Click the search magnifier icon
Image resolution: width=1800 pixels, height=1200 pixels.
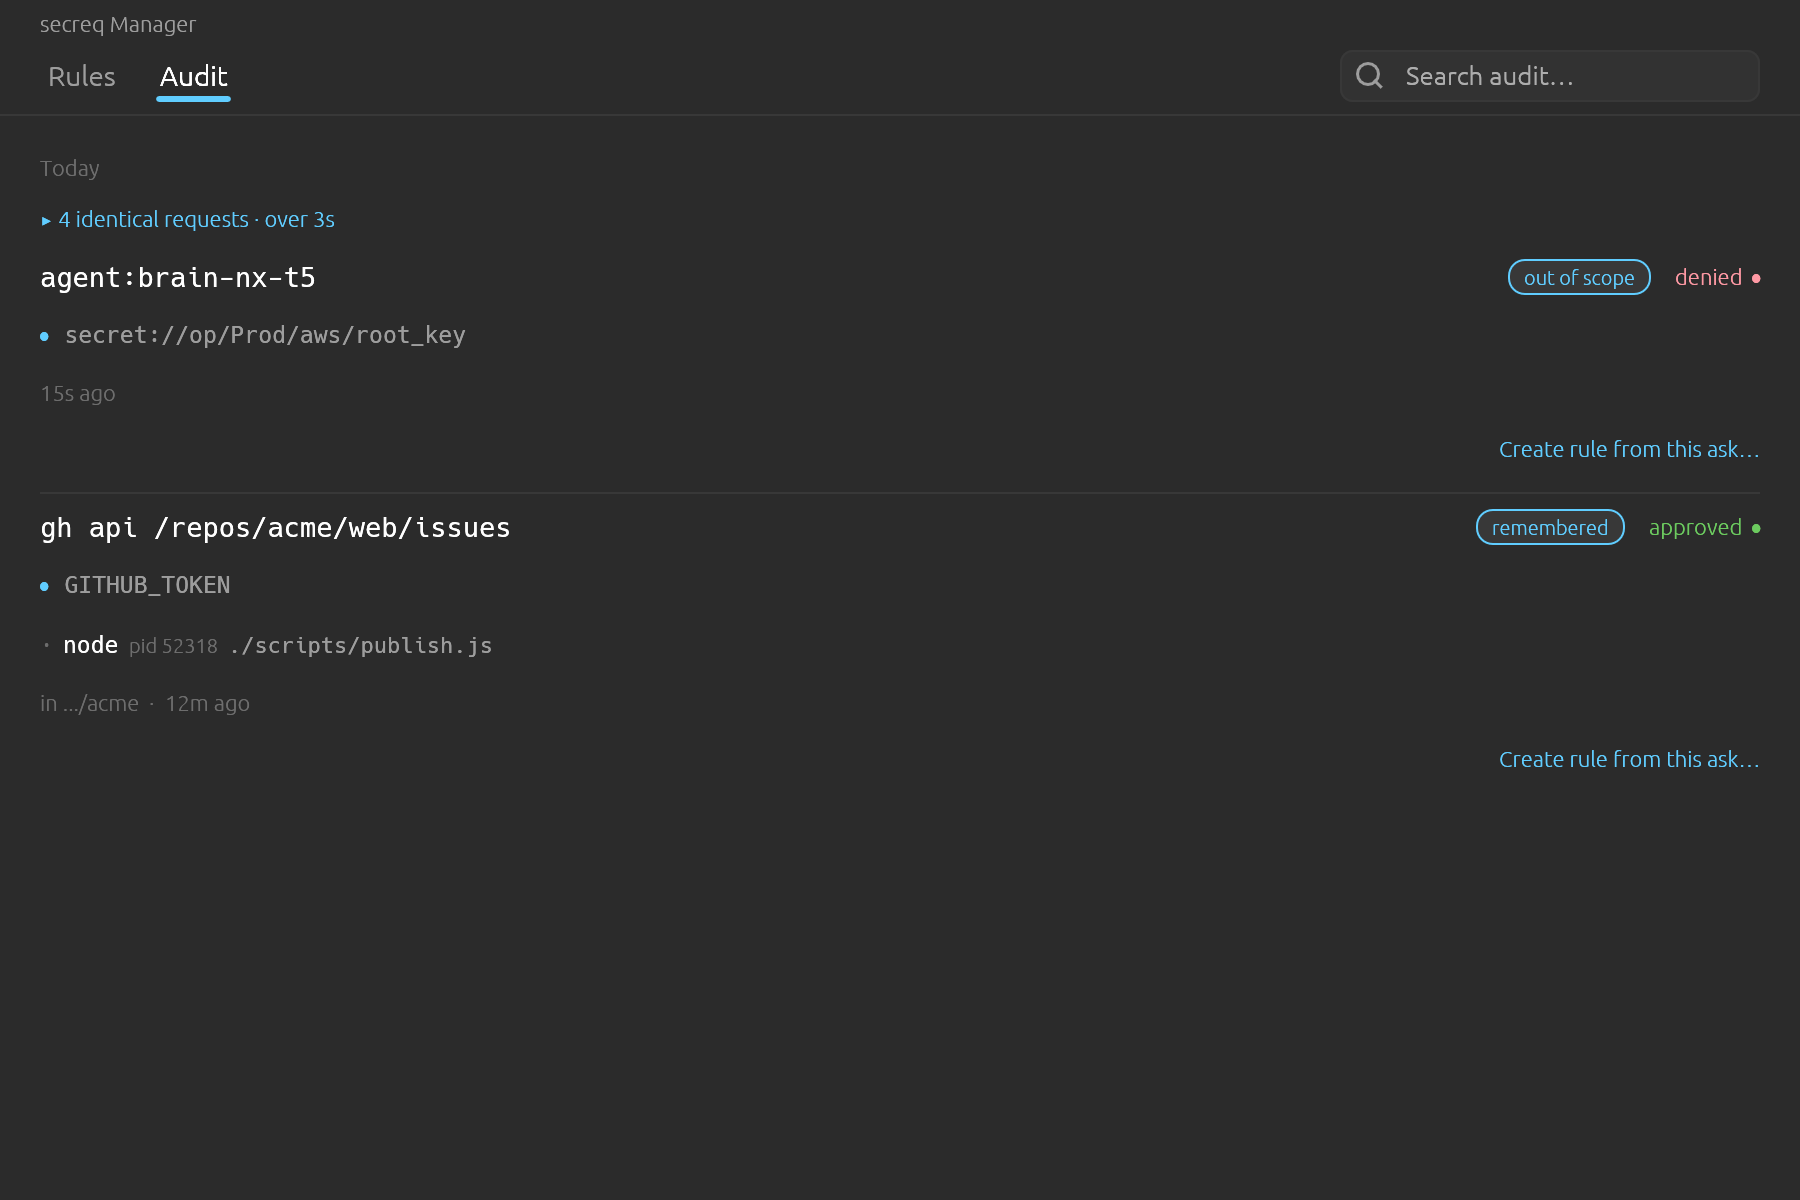(1369, 76)
